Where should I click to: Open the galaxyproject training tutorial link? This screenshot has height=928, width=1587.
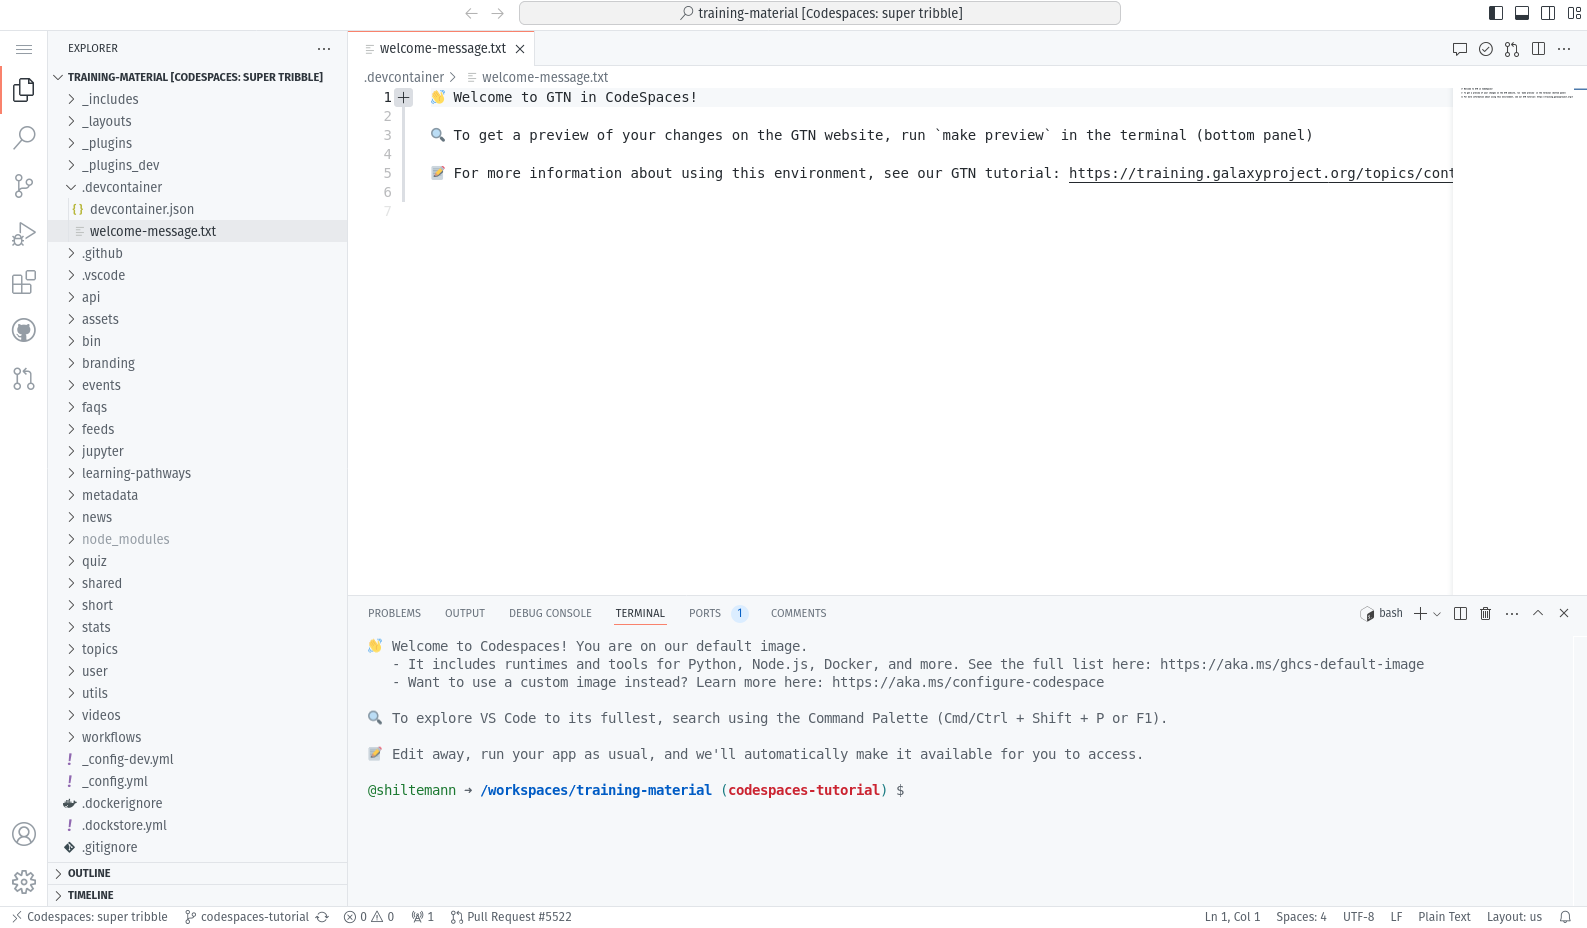pos(1261,173)
